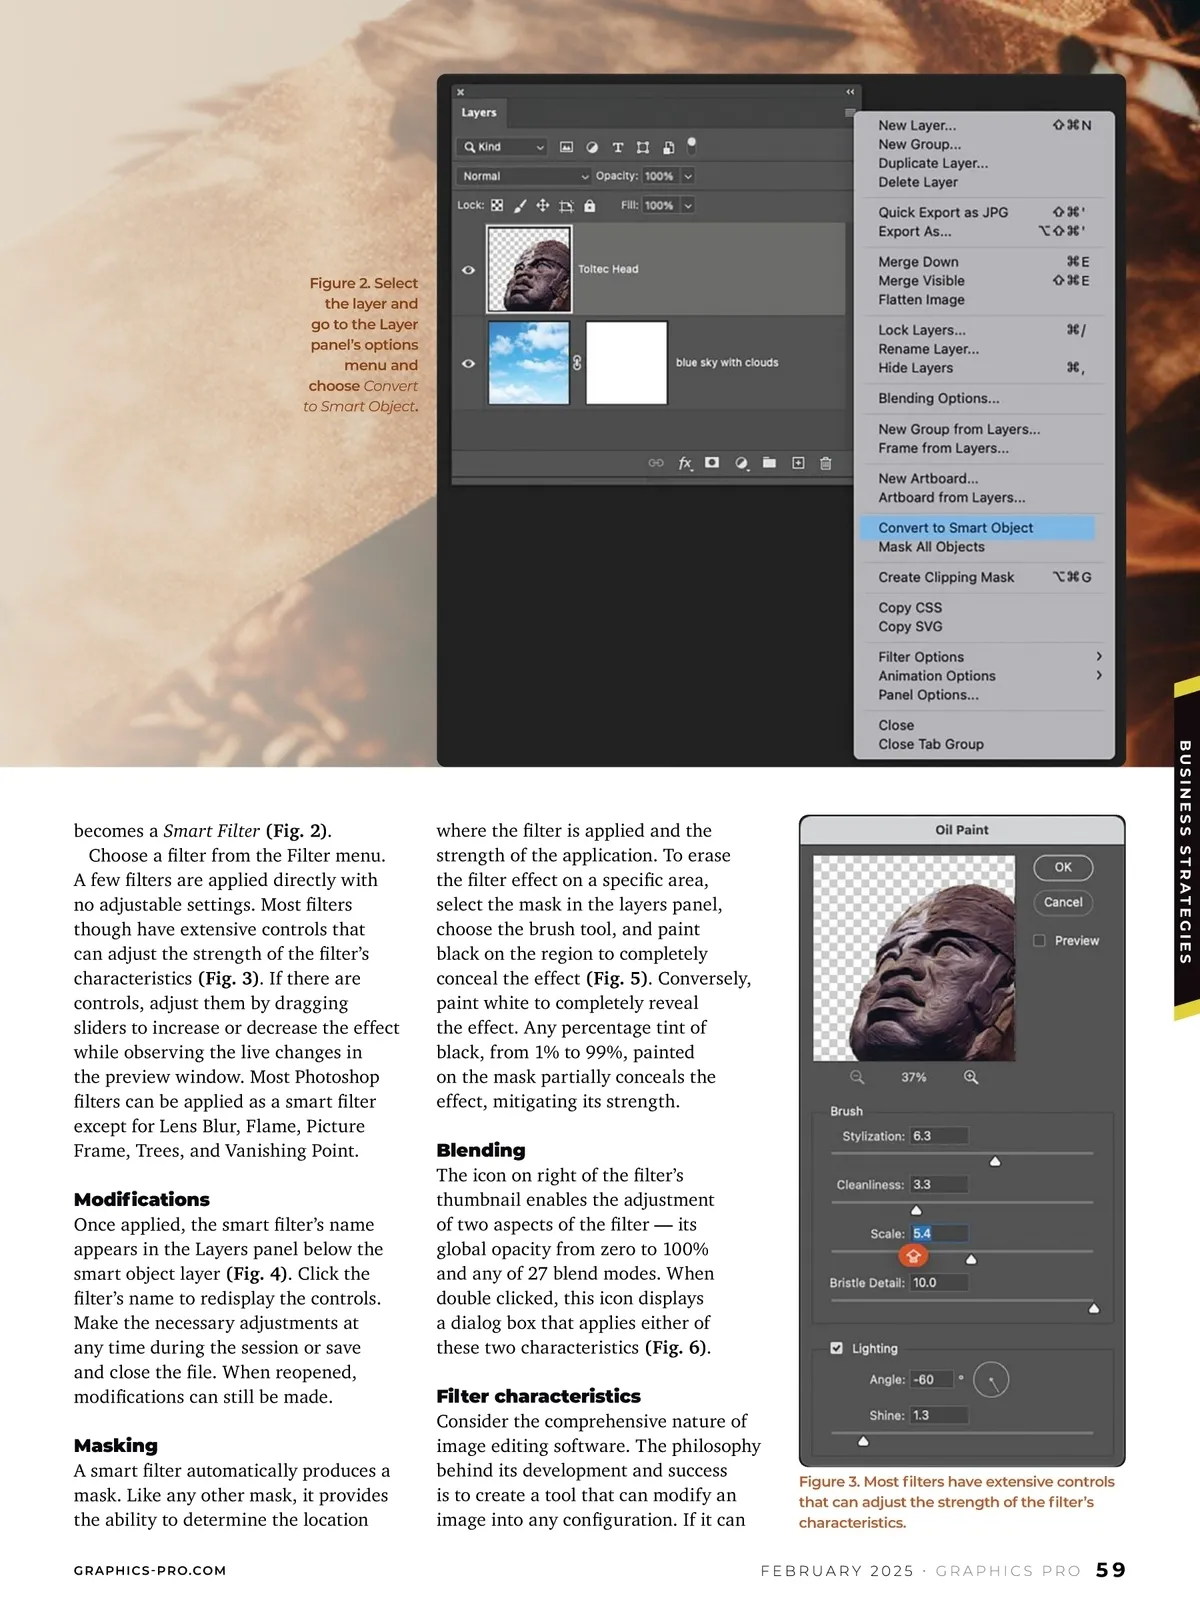Uncheck the Lighting checkbox
Screen dimensions: 1200x1606
837,1348
